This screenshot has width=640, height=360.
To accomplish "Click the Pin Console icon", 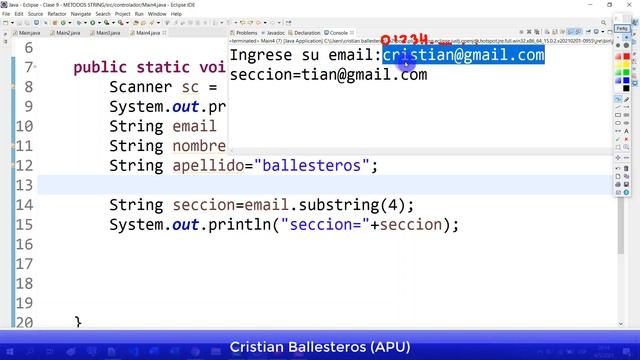I will tap(588, 31).
